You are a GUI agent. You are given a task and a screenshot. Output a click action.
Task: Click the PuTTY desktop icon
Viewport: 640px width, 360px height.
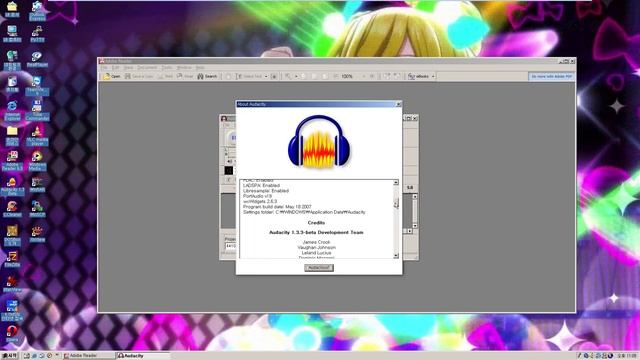37,34
